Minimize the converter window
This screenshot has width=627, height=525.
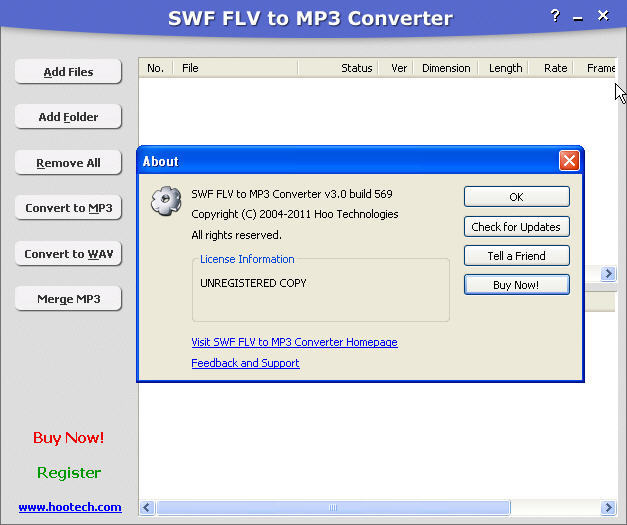(577, 18)
